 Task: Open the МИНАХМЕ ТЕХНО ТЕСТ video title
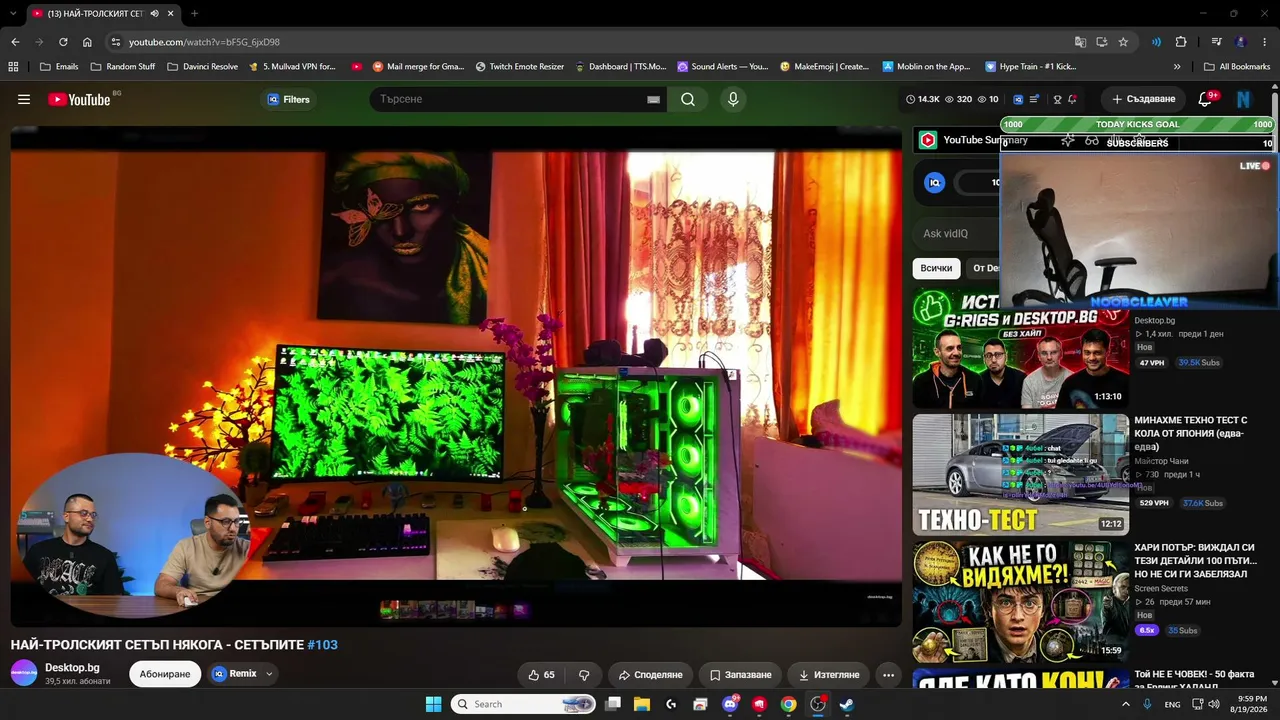tap(1191, 434)
